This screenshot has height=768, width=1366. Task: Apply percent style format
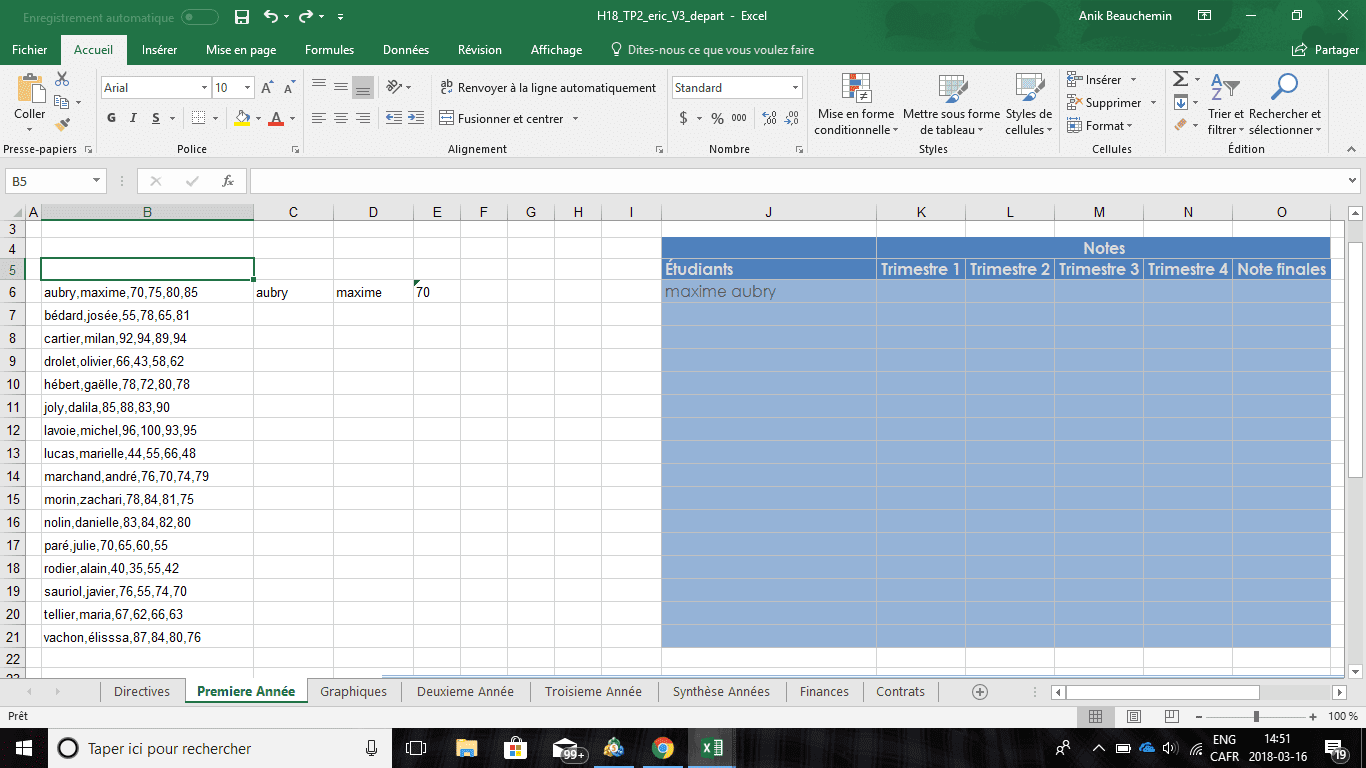point(717,118)
